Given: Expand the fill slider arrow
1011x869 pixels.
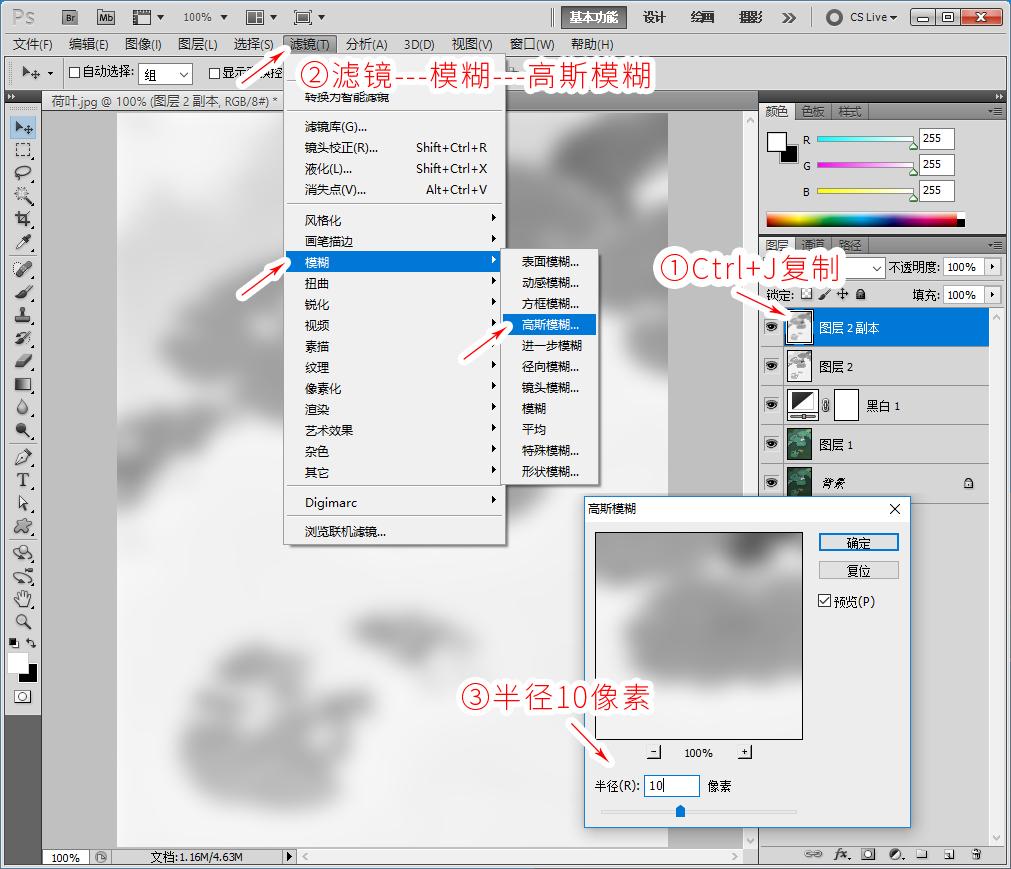Looking at the screenshot, I should click(992, 295).
